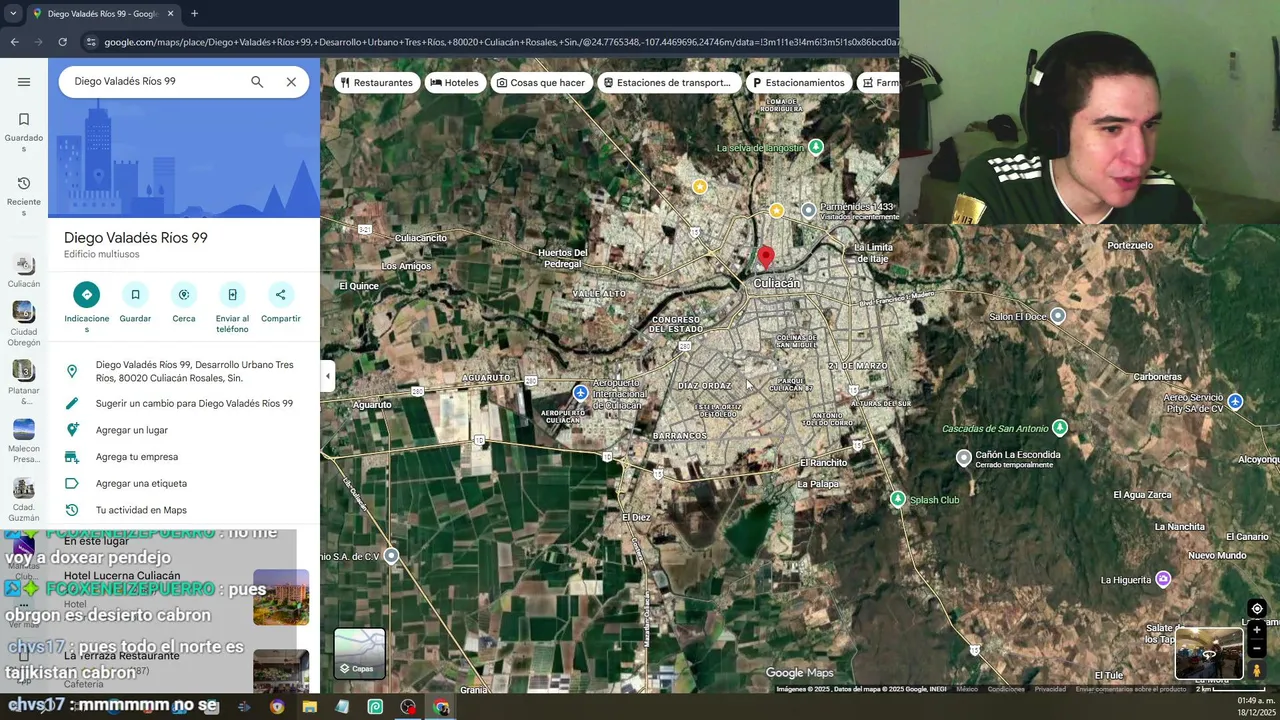Open Tu actividad en Maps
Image resolution: width=1280 pixels, height=720 pixels.
pyautogui.click(x=184, y=510)
